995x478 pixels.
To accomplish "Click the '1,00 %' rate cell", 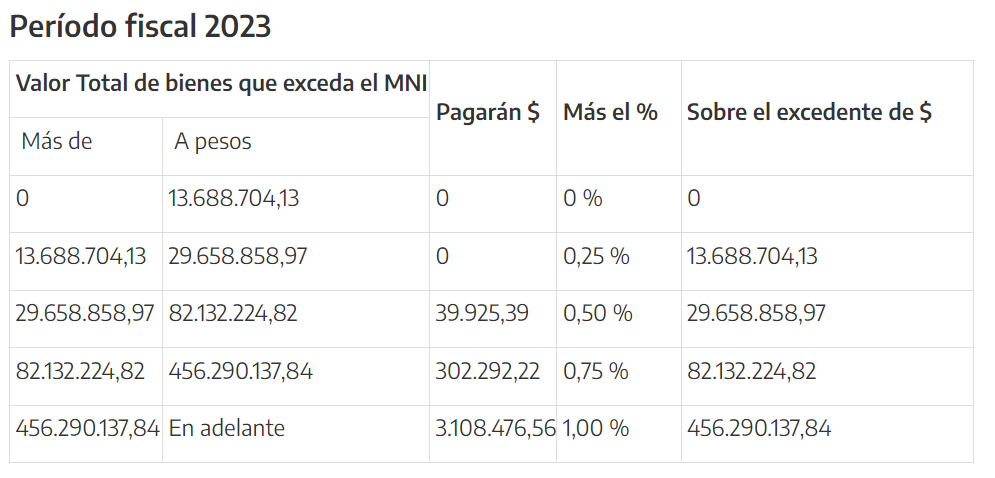I will point(595,429).
